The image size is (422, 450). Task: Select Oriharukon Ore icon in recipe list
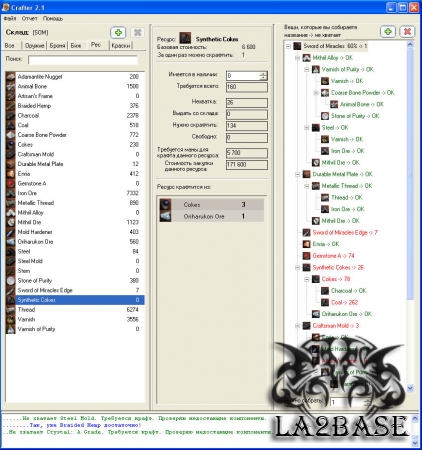click(x=165, y=216)
